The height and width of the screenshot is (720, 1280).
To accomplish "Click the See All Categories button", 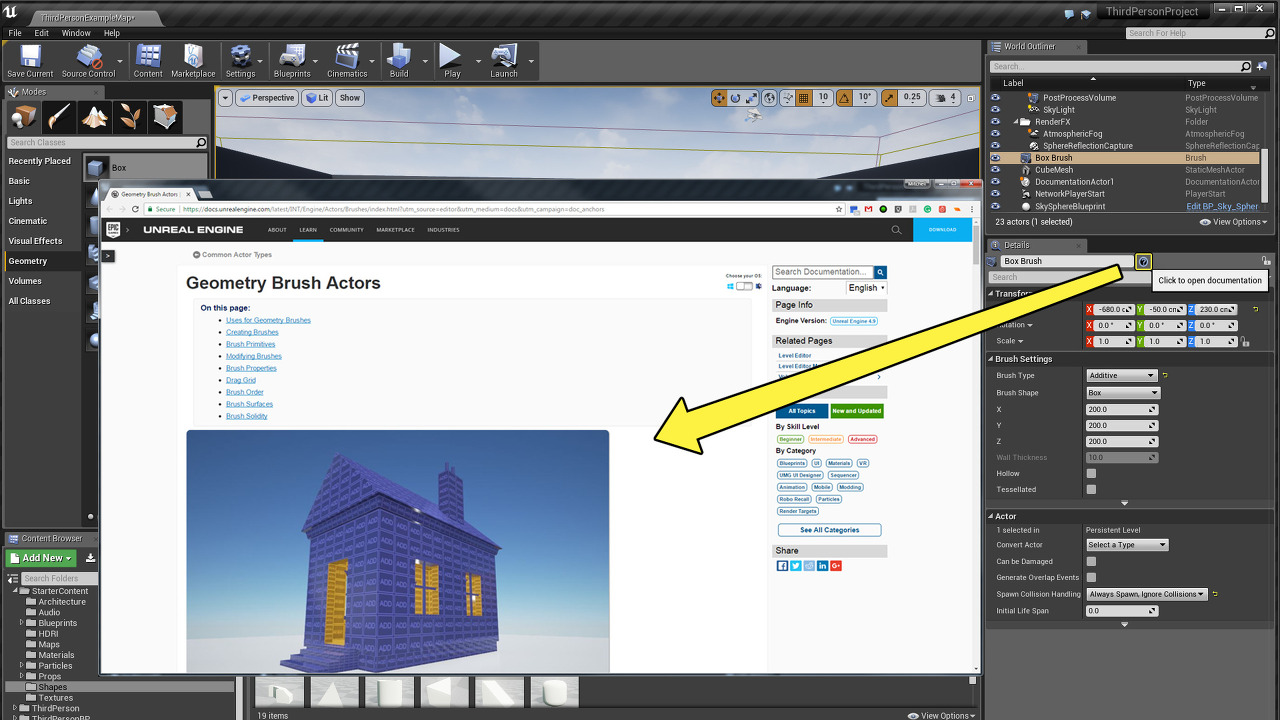I will (829, 530).
